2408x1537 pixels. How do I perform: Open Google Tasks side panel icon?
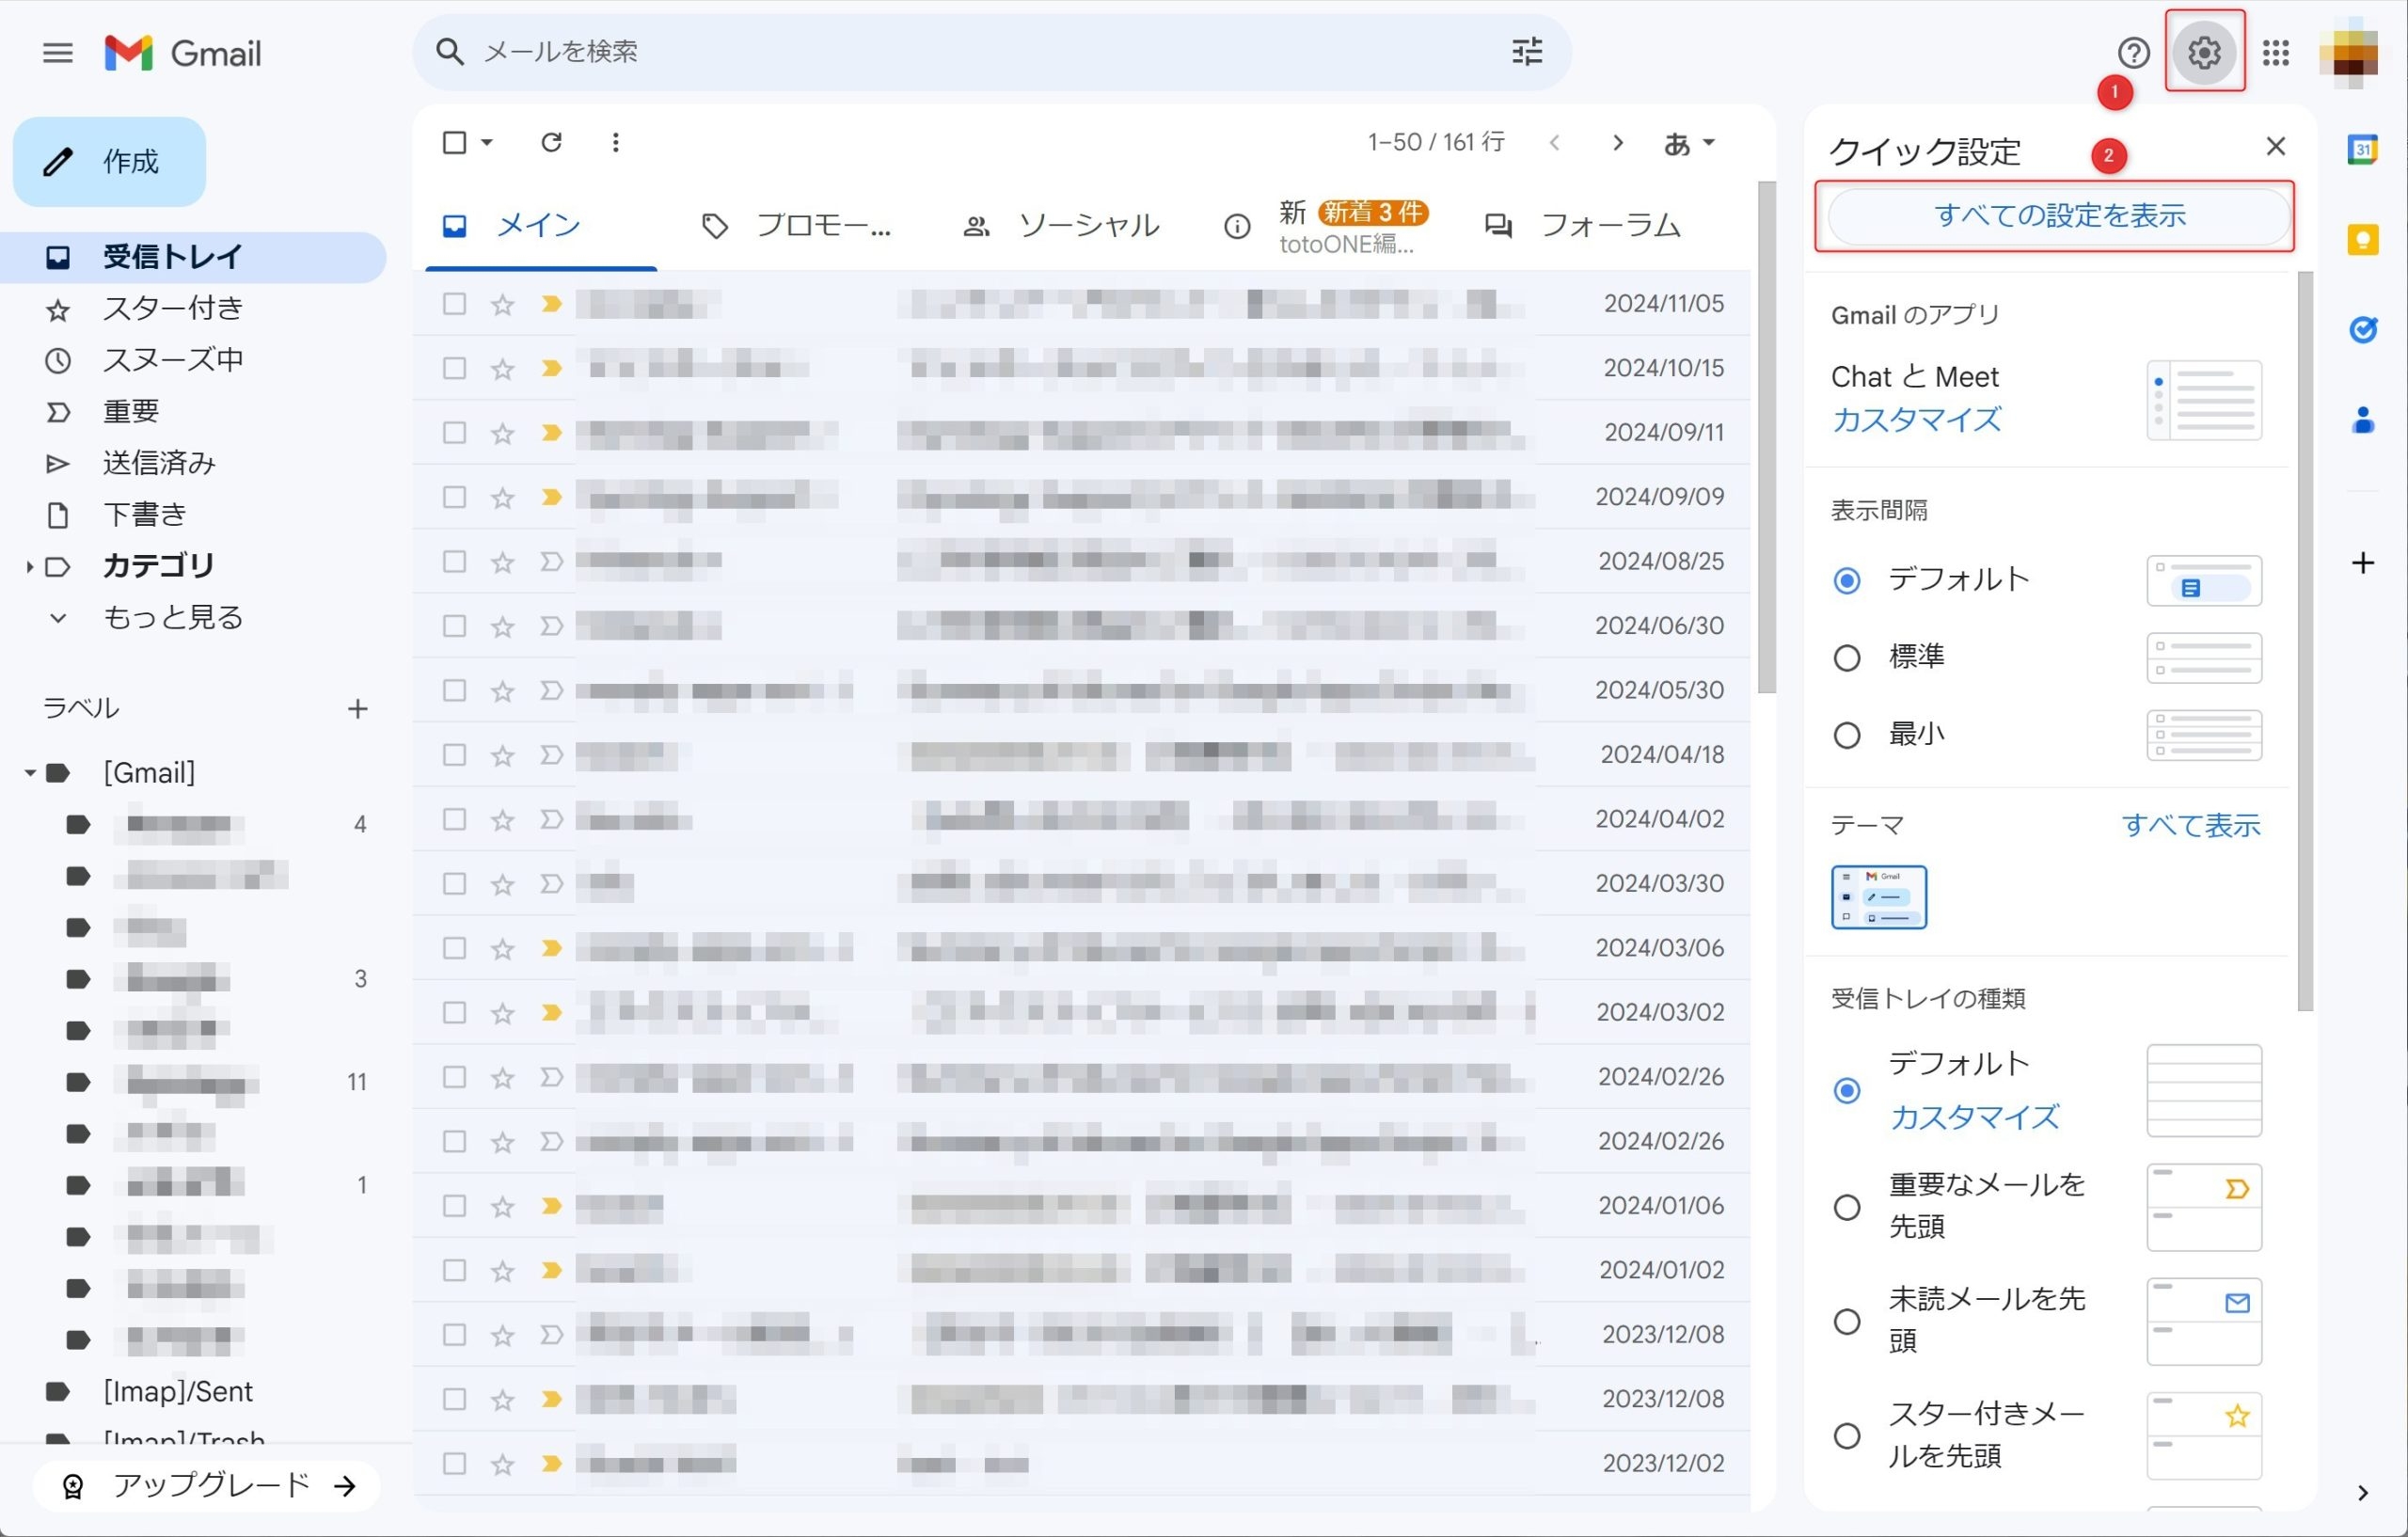point(2362,329)
